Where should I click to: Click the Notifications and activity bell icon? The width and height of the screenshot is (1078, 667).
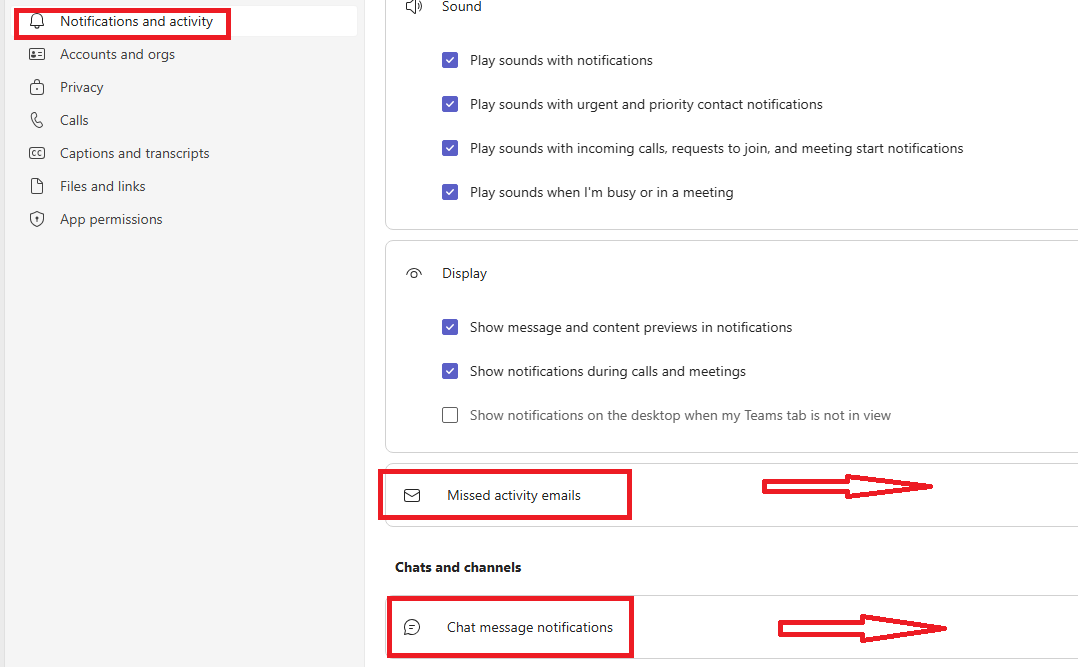(37, 21)
